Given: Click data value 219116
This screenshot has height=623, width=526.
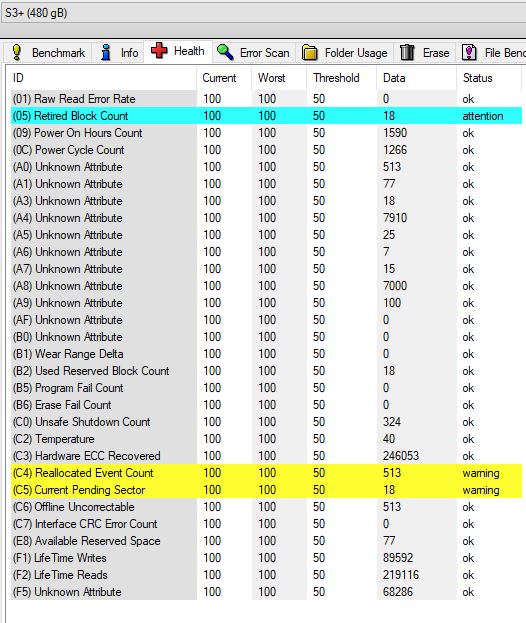Looking at the screenshot, I should pyautogui.click(x=401, y=575).
